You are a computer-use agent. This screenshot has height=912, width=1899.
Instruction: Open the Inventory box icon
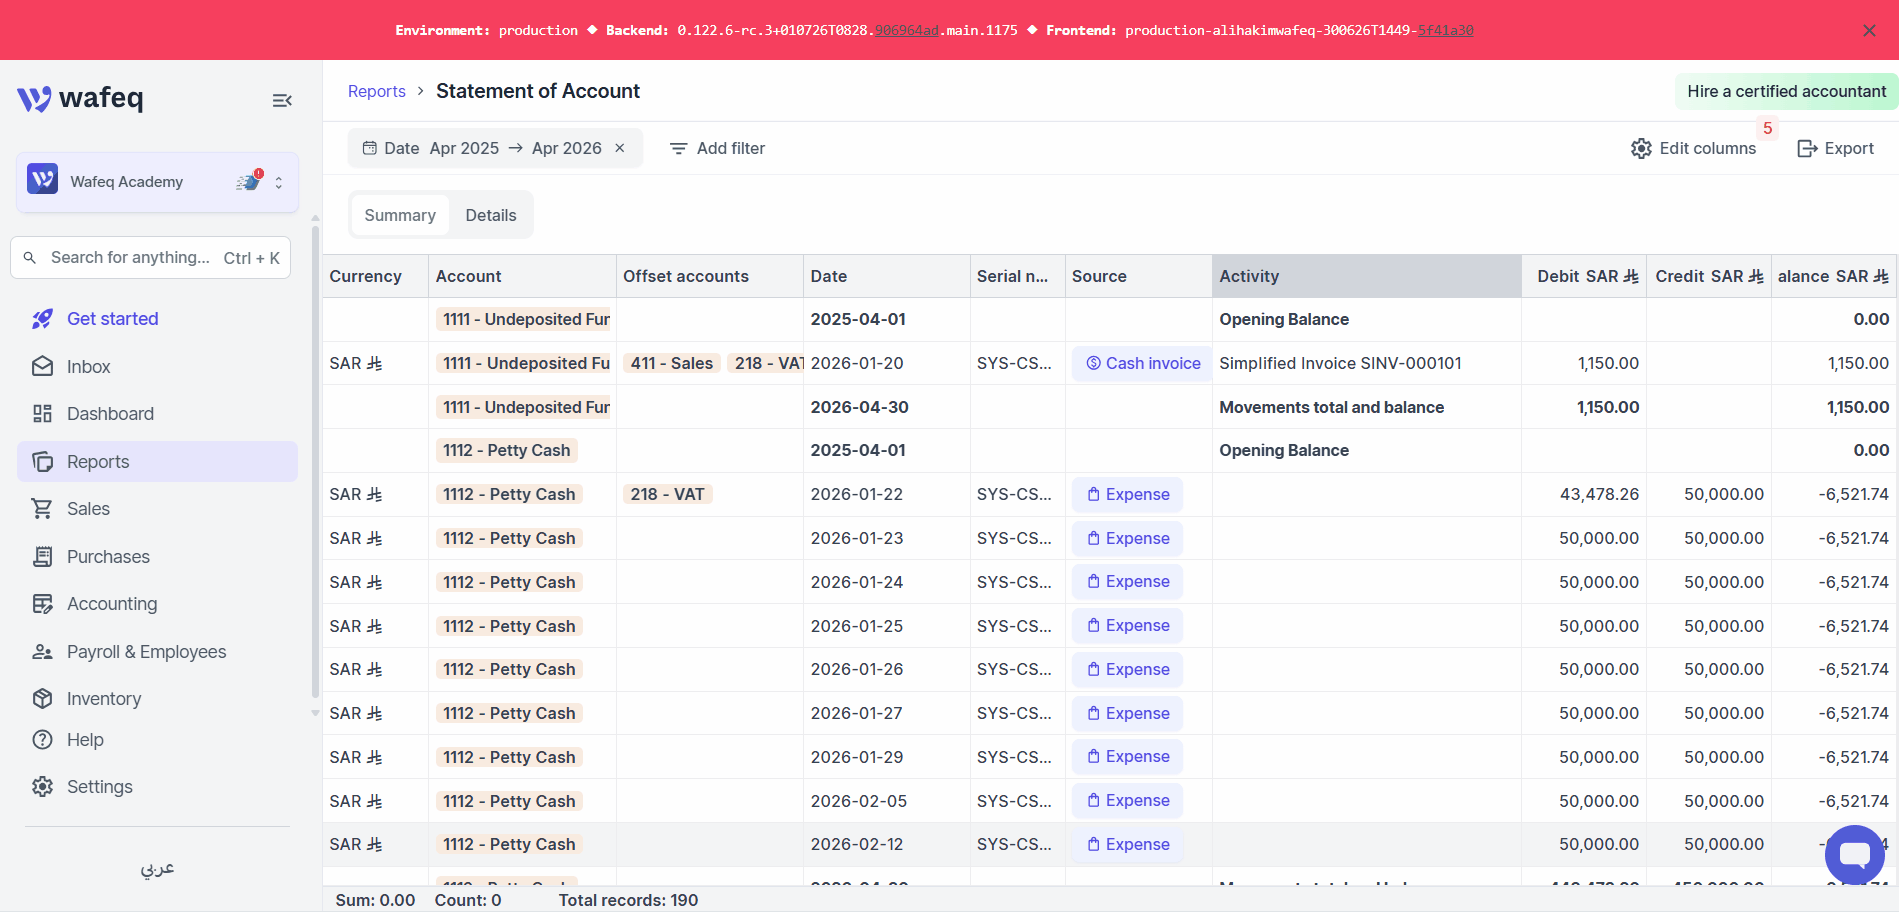tap(42, 699)
